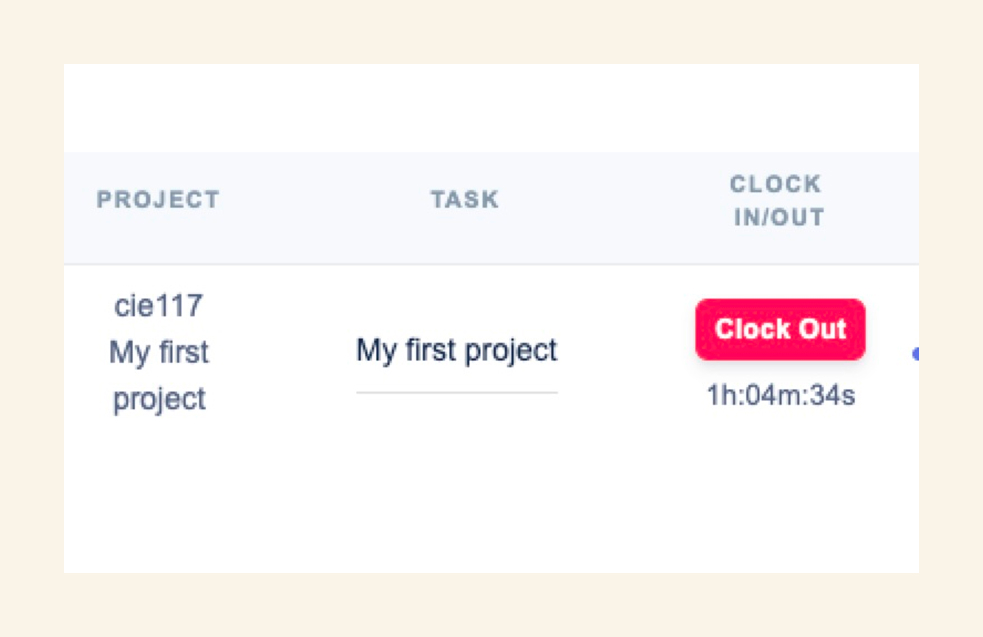Stop tracking via the red Clock Out button
Image resolution: width=983 pixels, height=637 pixels.
coord(780,329)
